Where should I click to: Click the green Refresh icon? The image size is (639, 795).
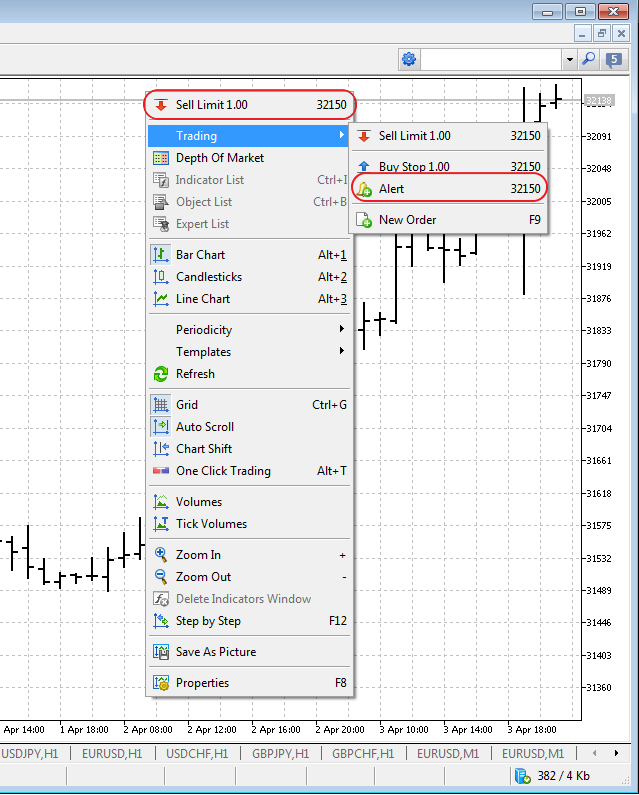(161, 374)
